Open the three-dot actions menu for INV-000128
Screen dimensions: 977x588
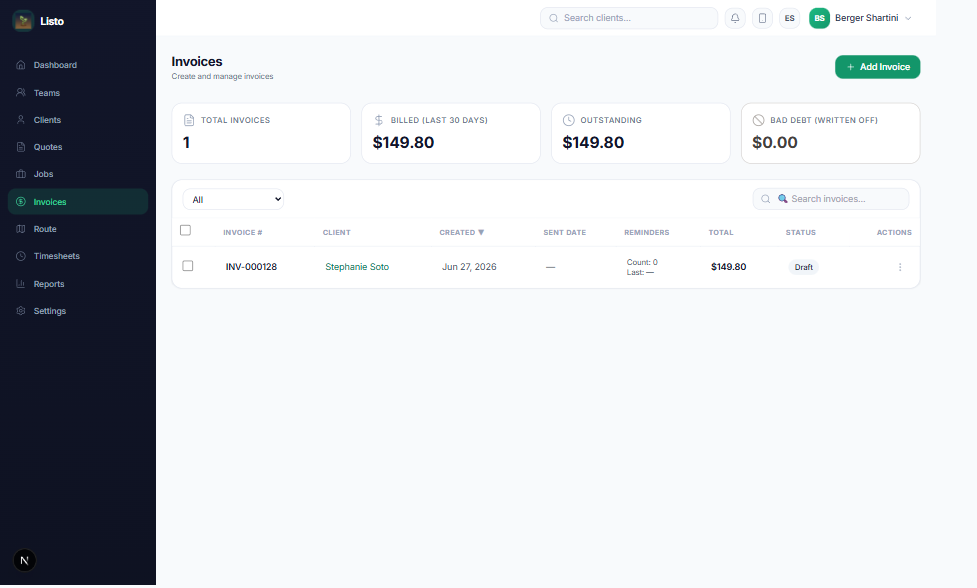[x=900, y=267]
